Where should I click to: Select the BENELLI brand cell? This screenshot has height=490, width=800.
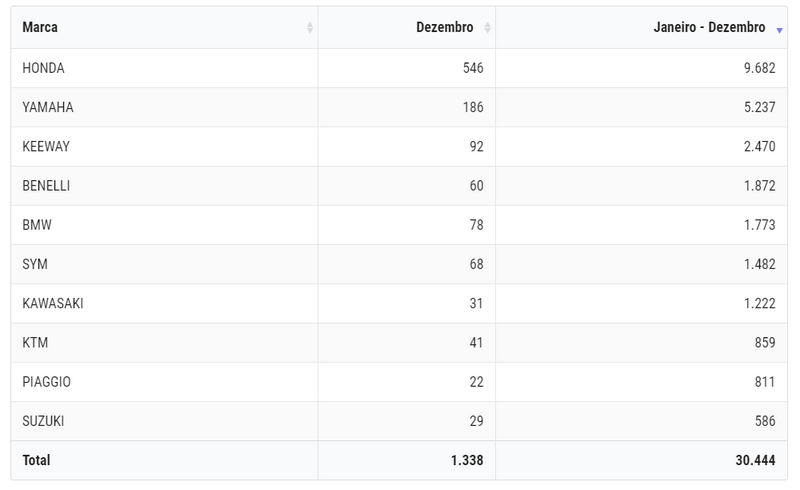click(46, 186)
